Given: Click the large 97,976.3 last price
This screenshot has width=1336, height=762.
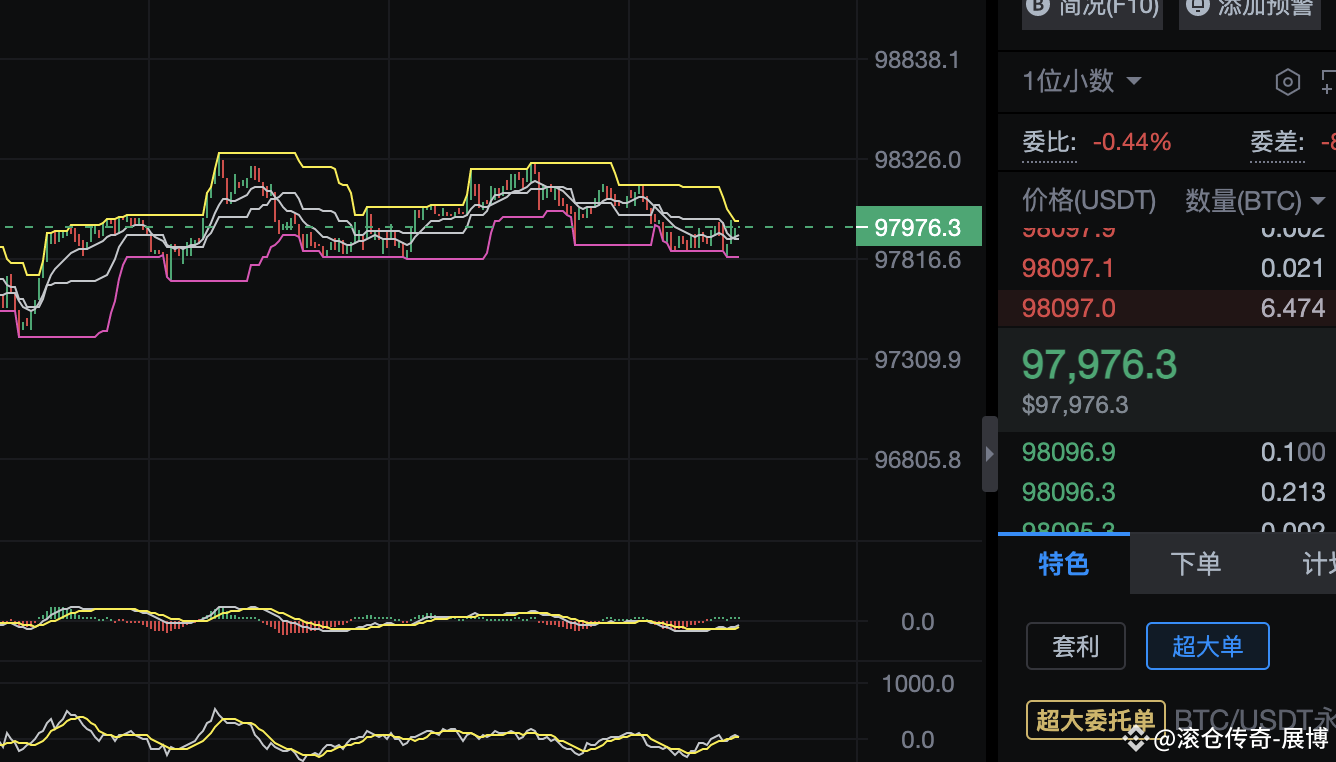Looking at the screenshot, I should pyautogui.click(x=1099, y=365).
